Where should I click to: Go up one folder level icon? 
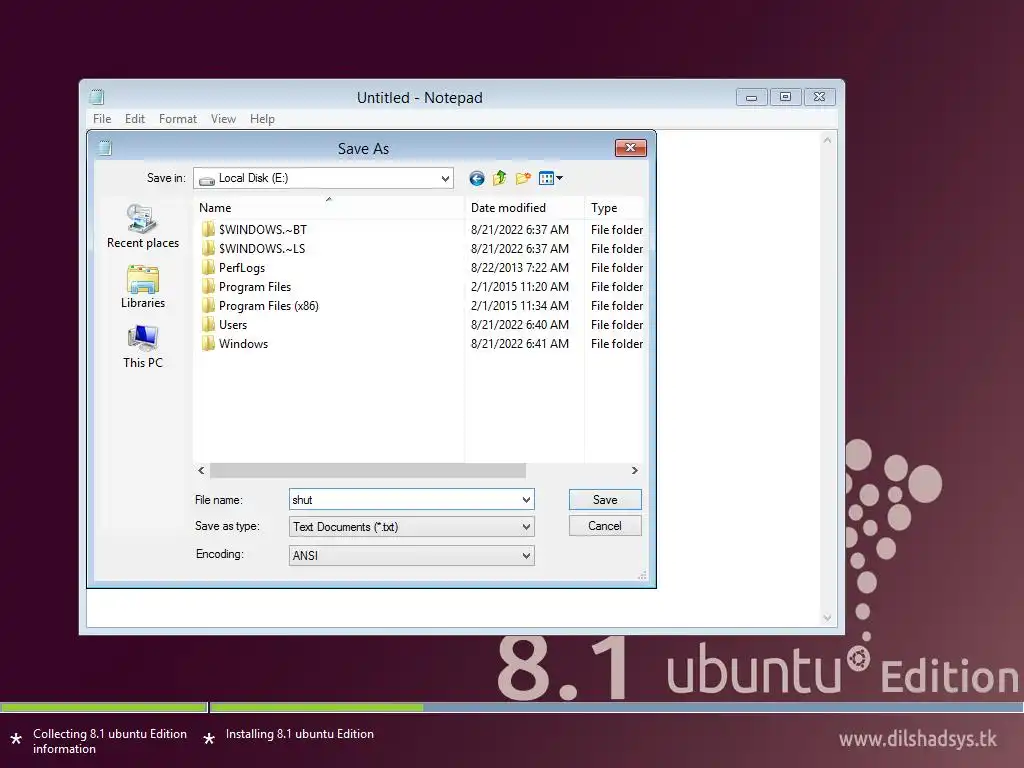(500, 178)
